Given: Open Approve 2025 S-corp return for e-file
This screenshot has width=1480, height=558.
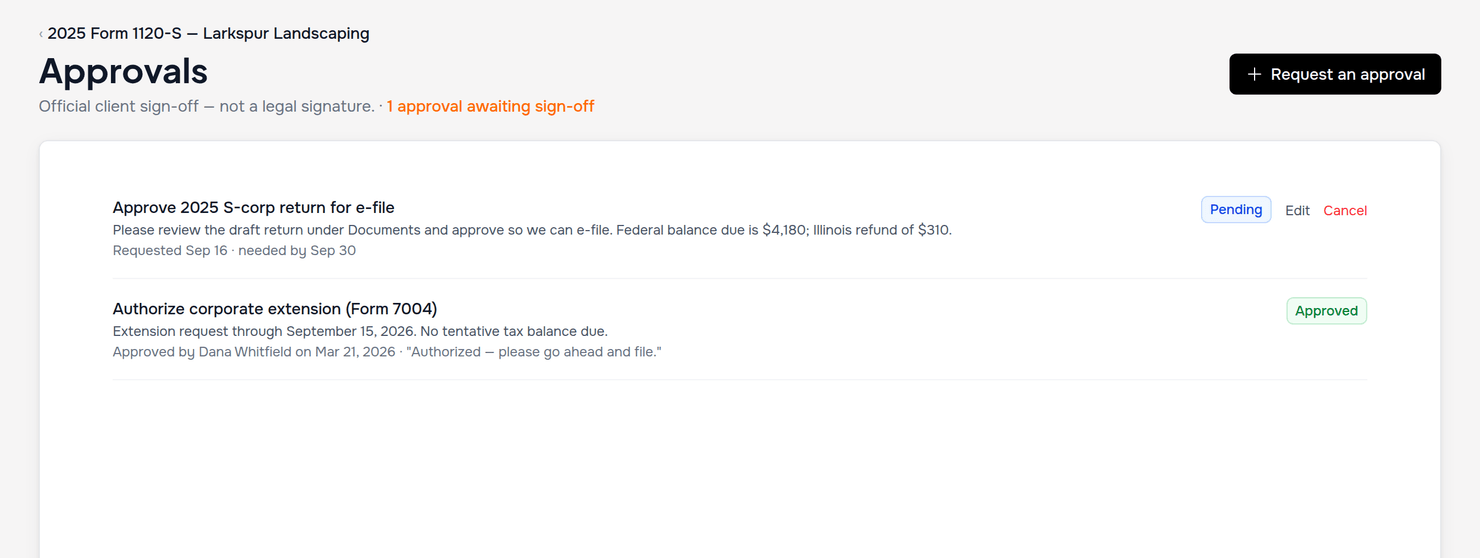Looking at the screenshot, I should [254, 208].
